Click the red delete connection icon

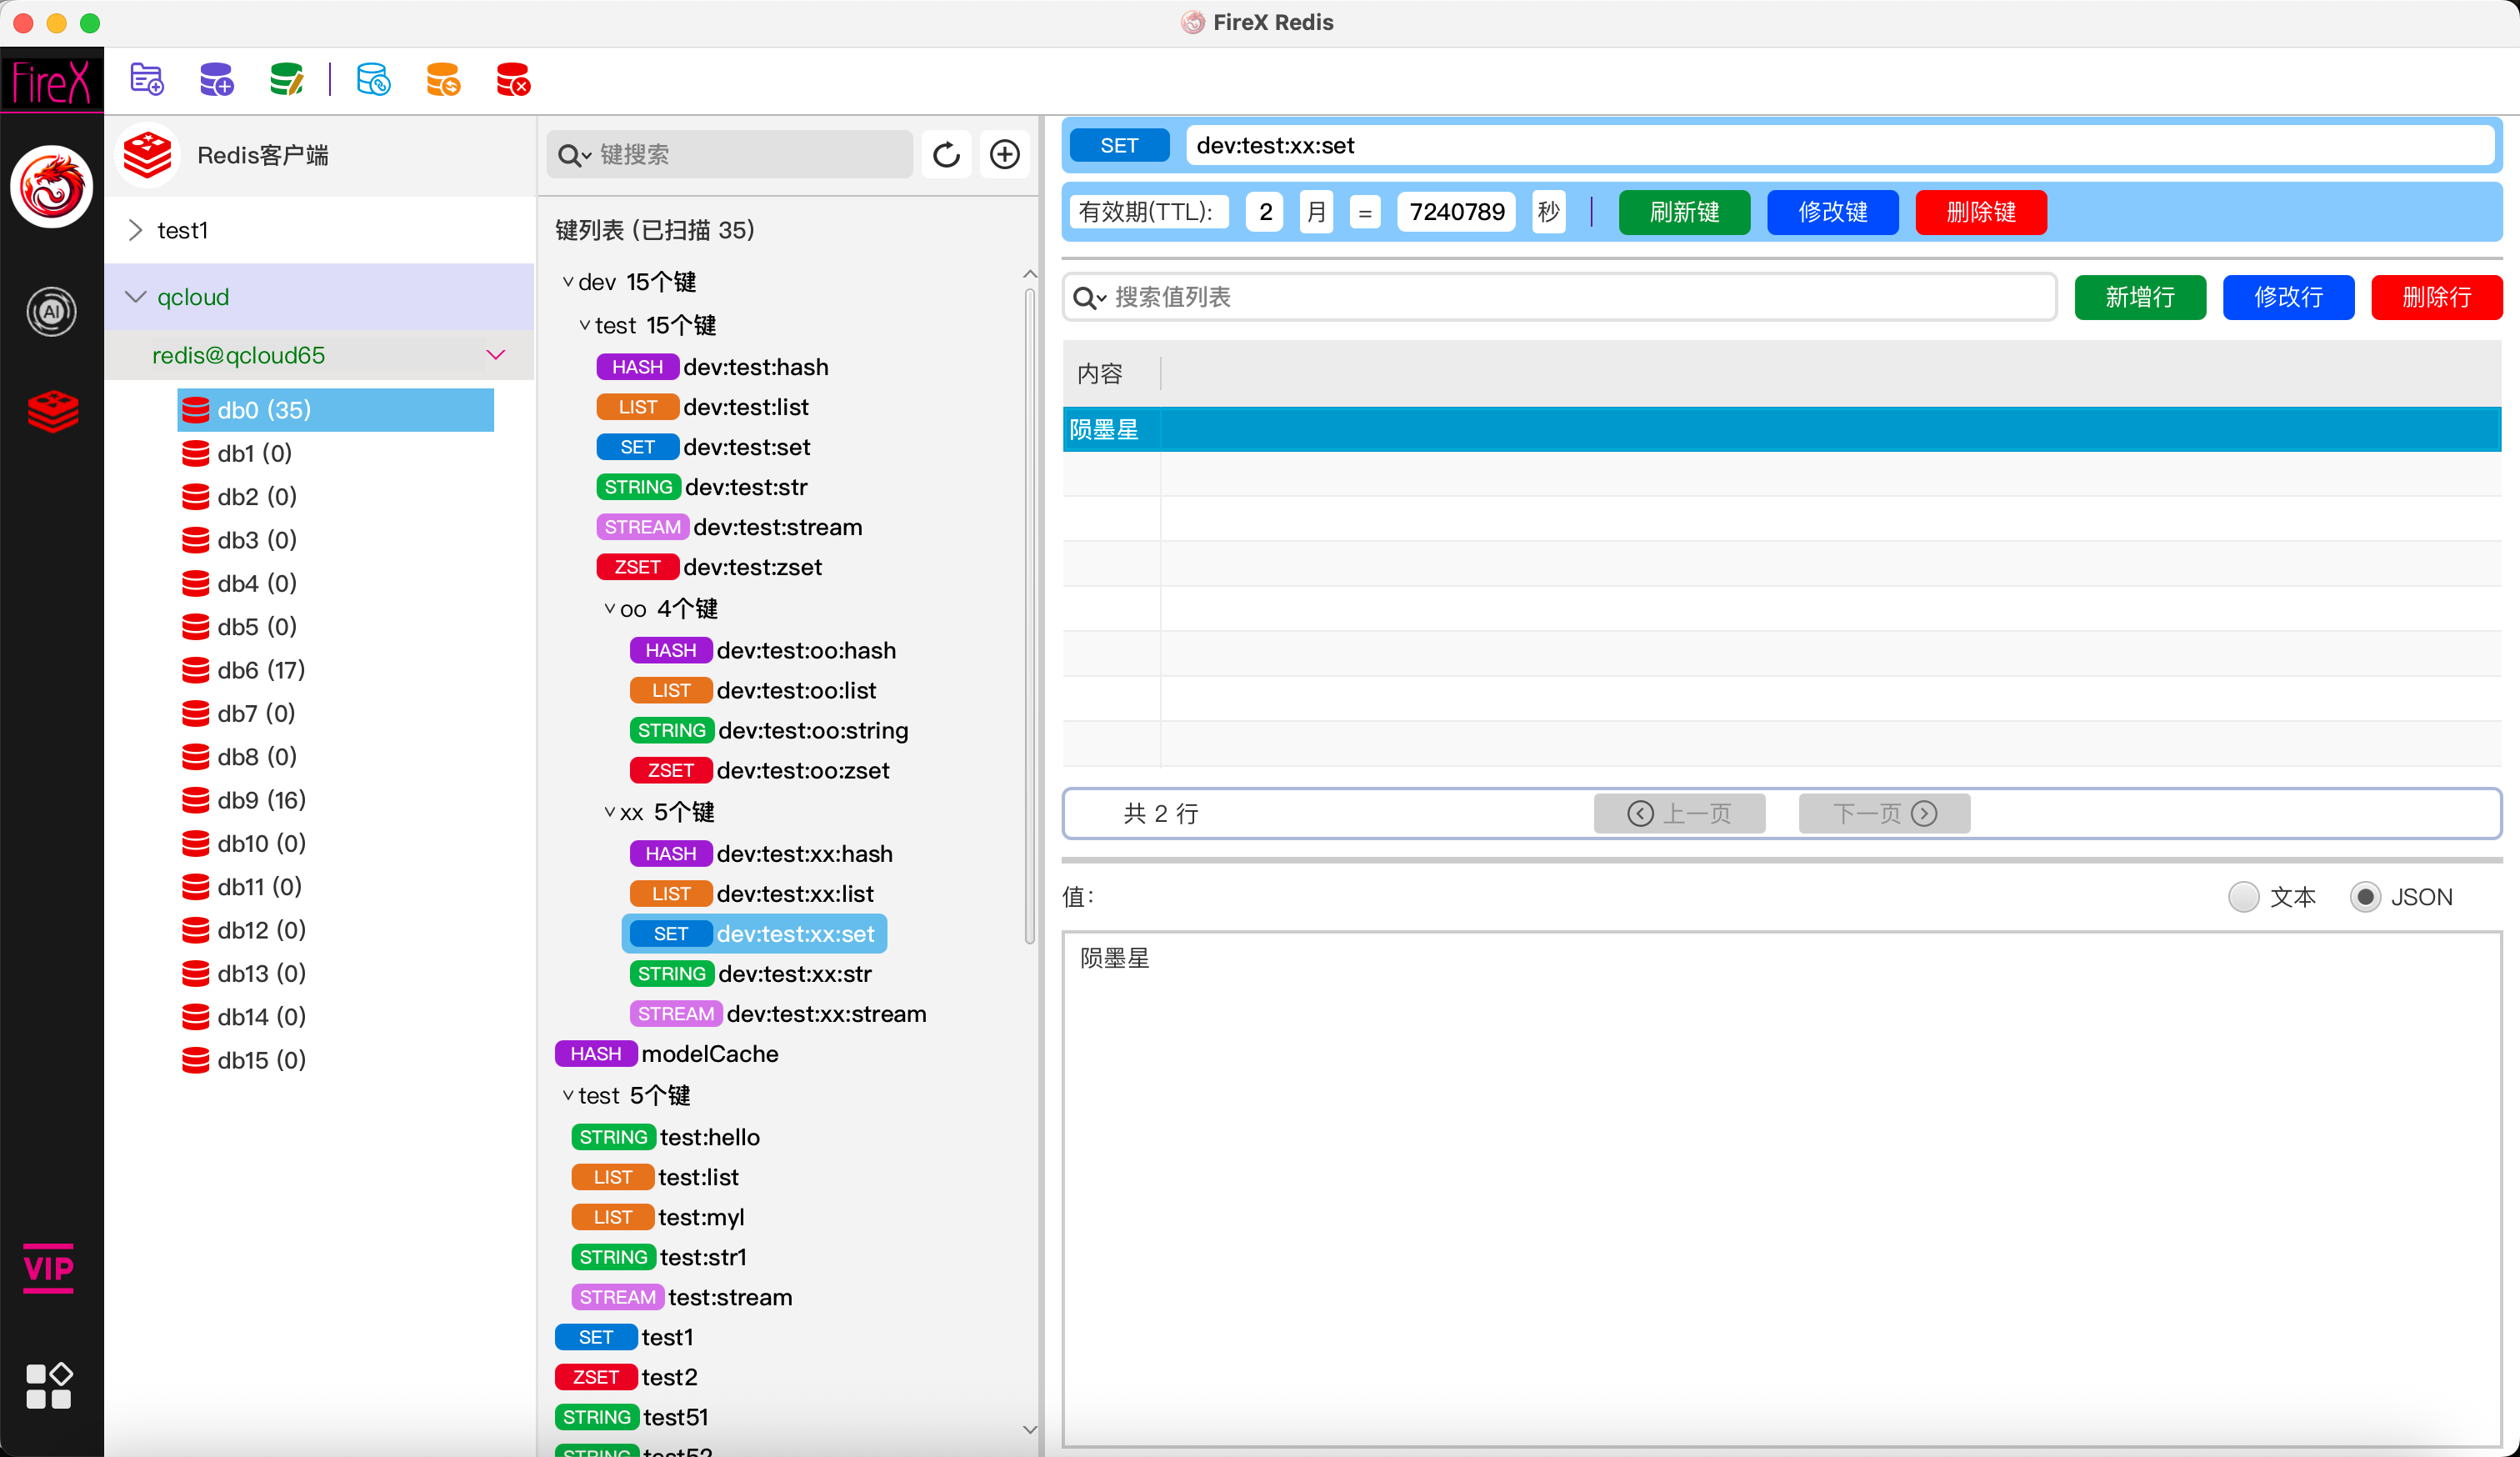coord(513,80)
